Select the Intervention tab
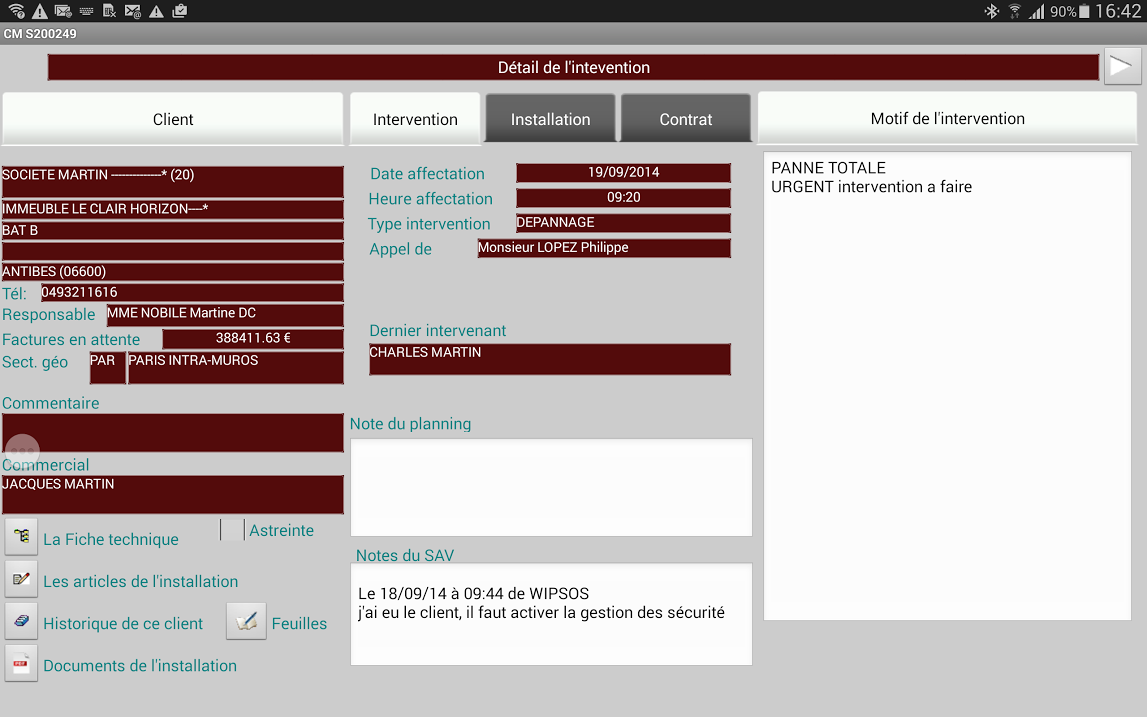The image size is (1147, 717). click(x=415, y=119)
